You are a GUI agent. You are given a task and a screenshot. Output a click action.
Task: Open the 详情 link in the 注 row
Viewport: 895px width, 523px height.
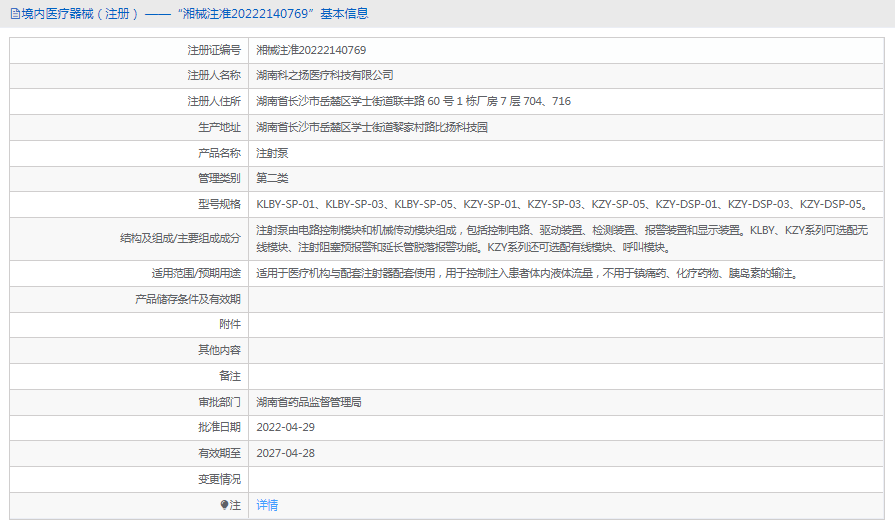click(x=267, y=505)
